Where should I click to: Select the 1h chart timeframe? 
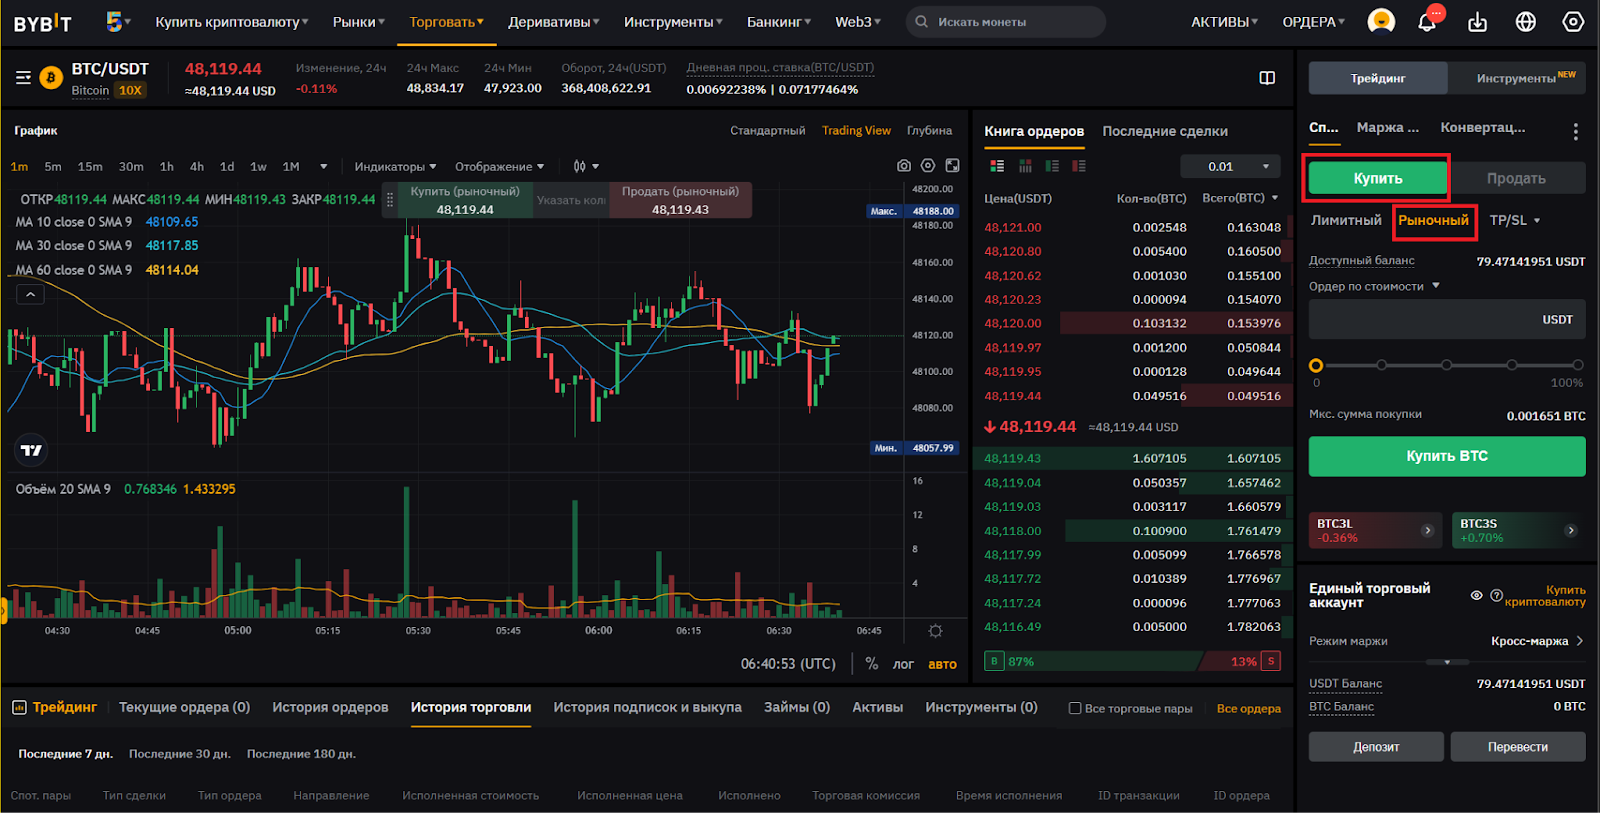click(167, 167)
